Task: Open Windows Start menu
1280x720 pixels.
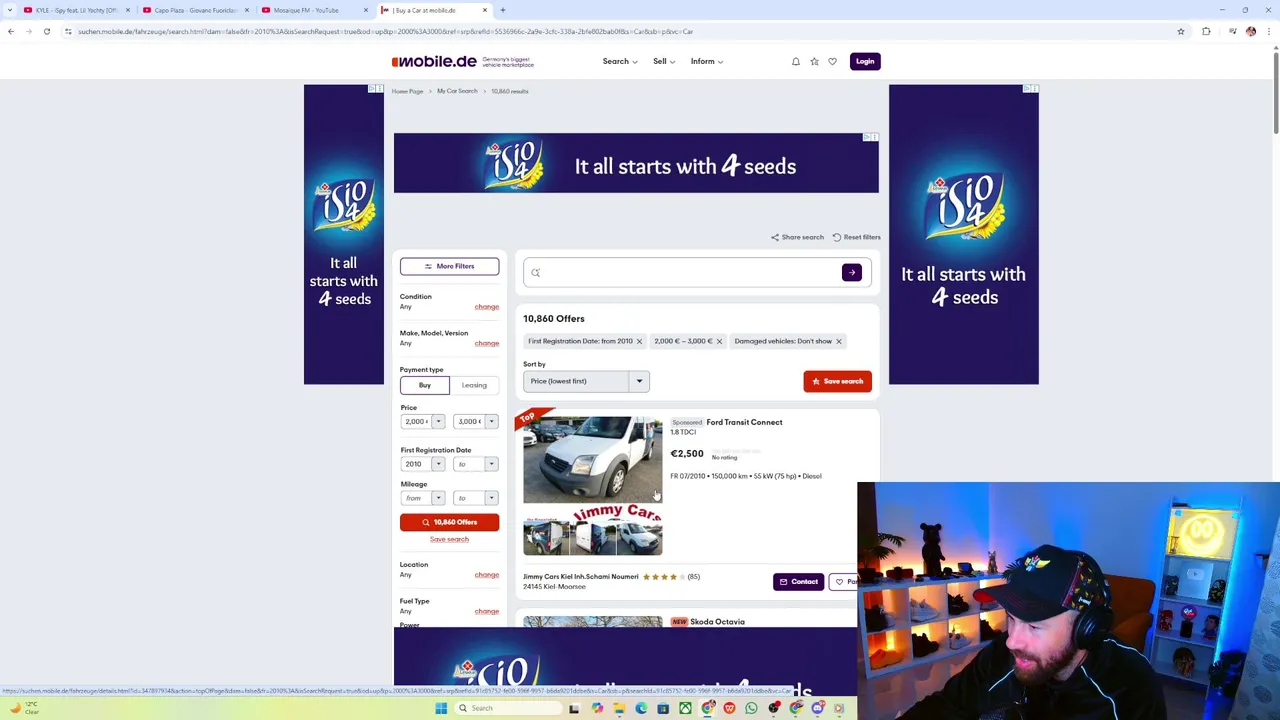Action: (441, 708)
